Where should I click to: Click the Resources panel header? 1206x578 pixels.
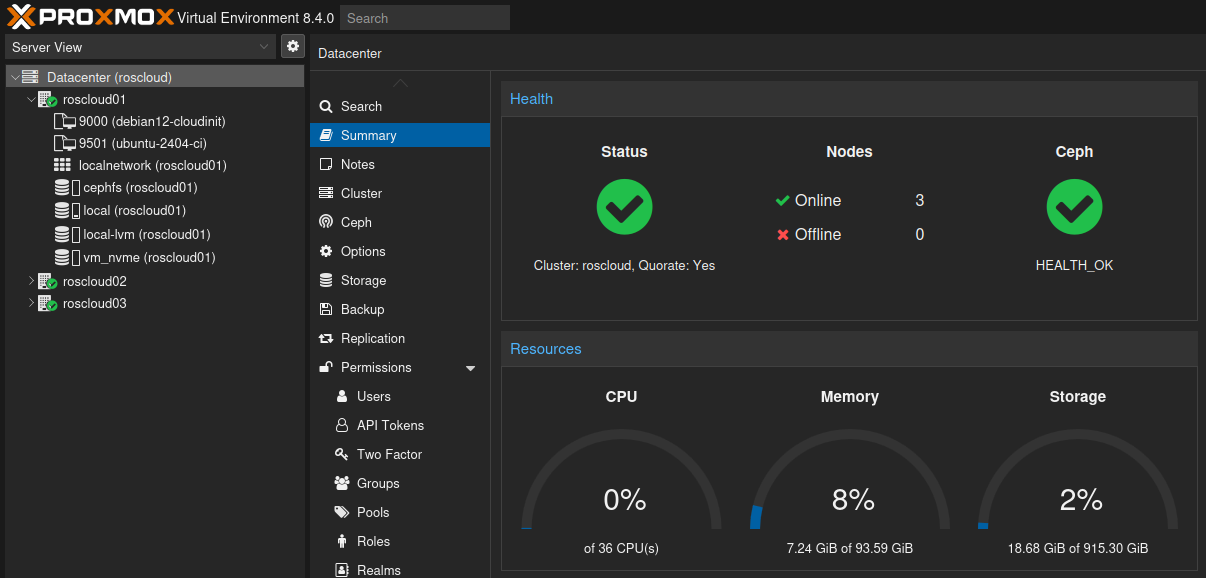[849, 349]
